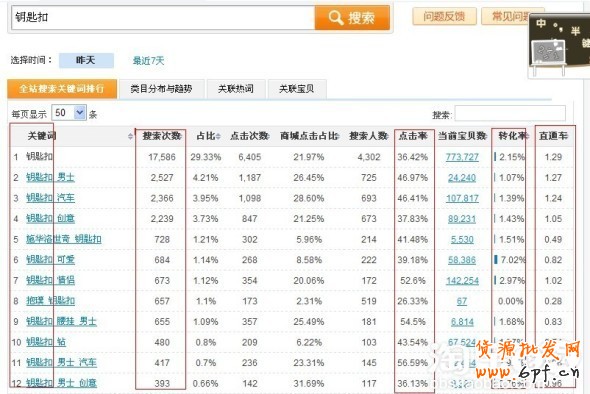Open item count link 142,254
The width and height of the screenshot is (590, 394).
click(x=462, y=281)
